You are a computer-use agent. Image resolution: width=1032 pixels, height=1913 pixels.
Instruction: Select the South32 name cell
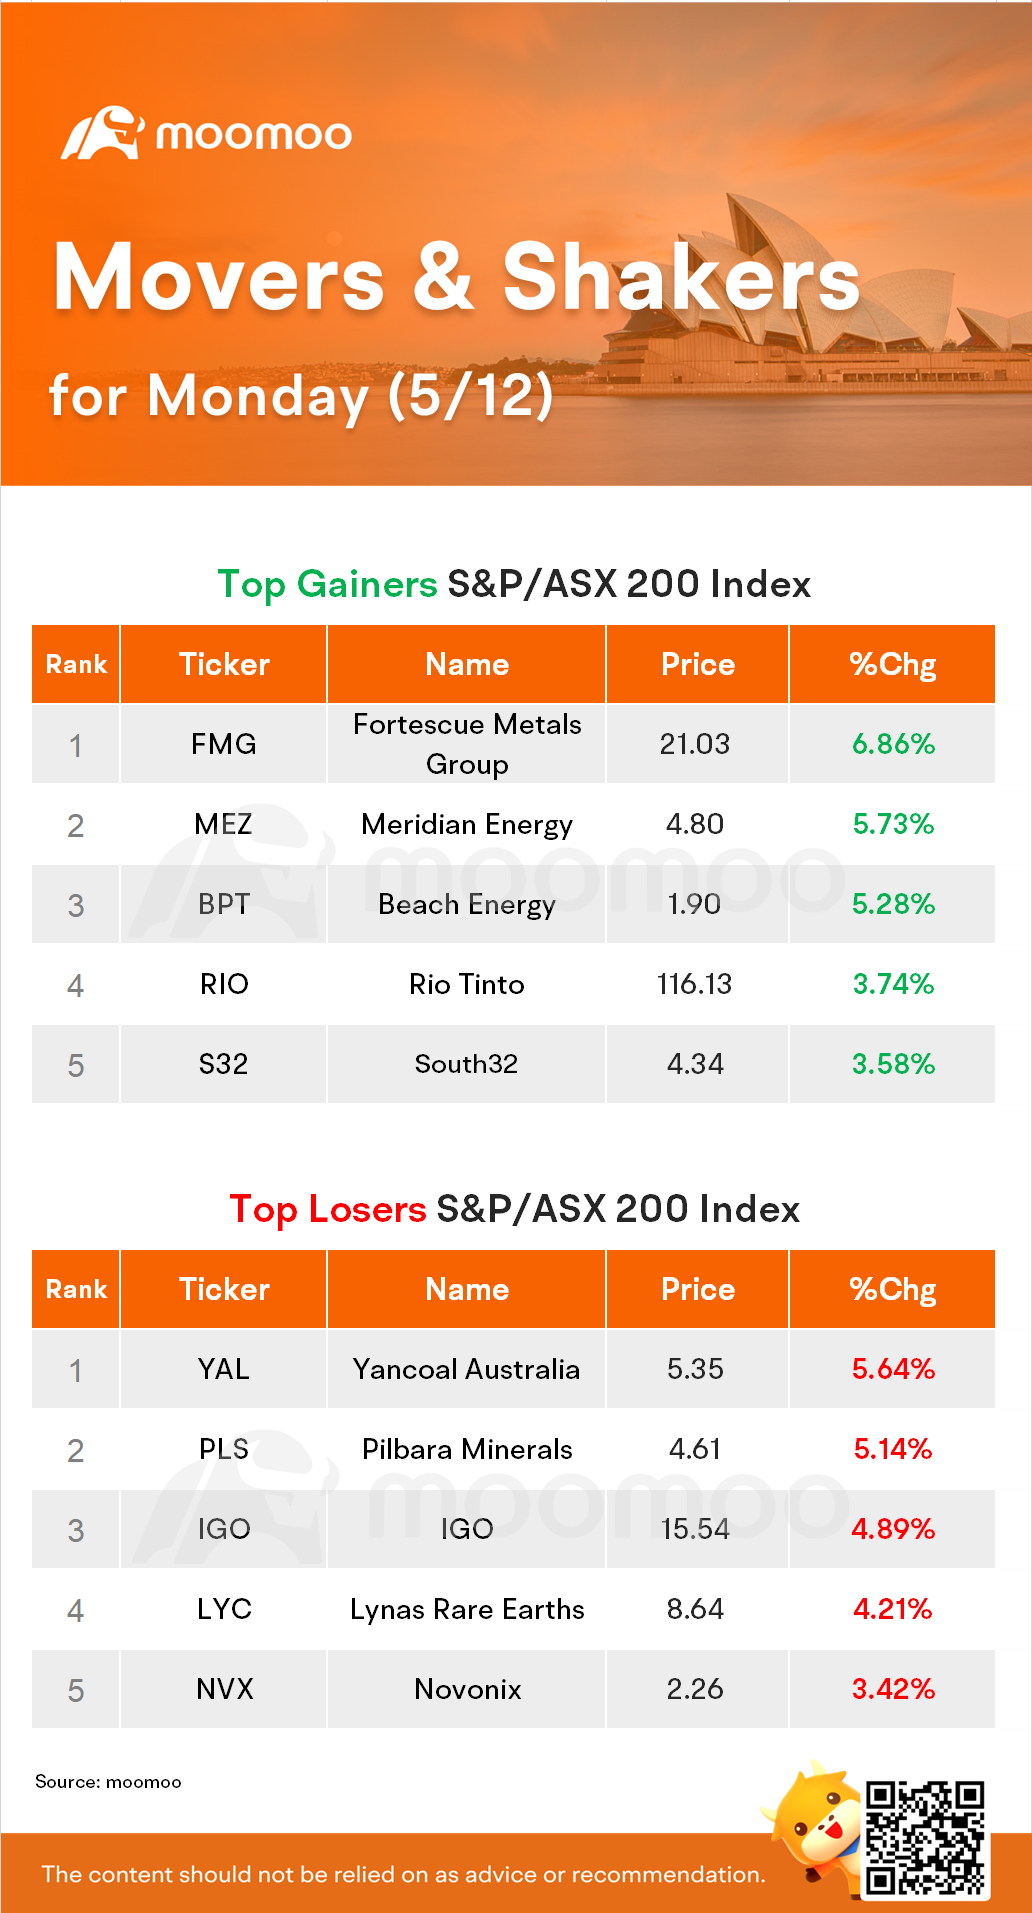[x=467, y=1064]
